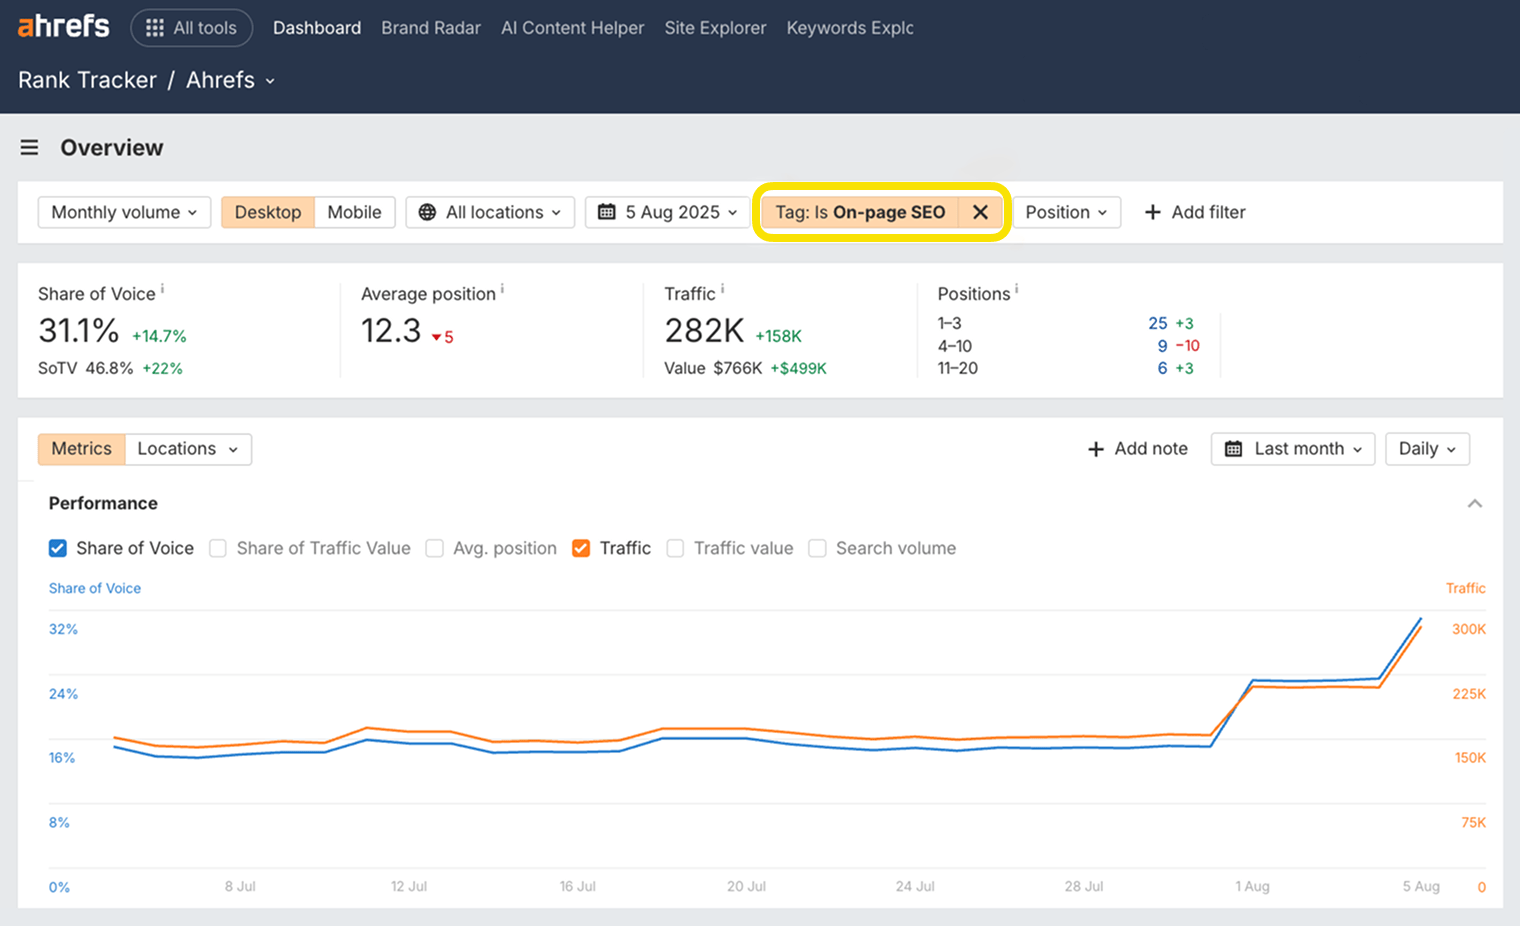The height and width of the screenshot is (926, 1520).
Task: Click the globe icon in All locations filter
Action: 428,212
